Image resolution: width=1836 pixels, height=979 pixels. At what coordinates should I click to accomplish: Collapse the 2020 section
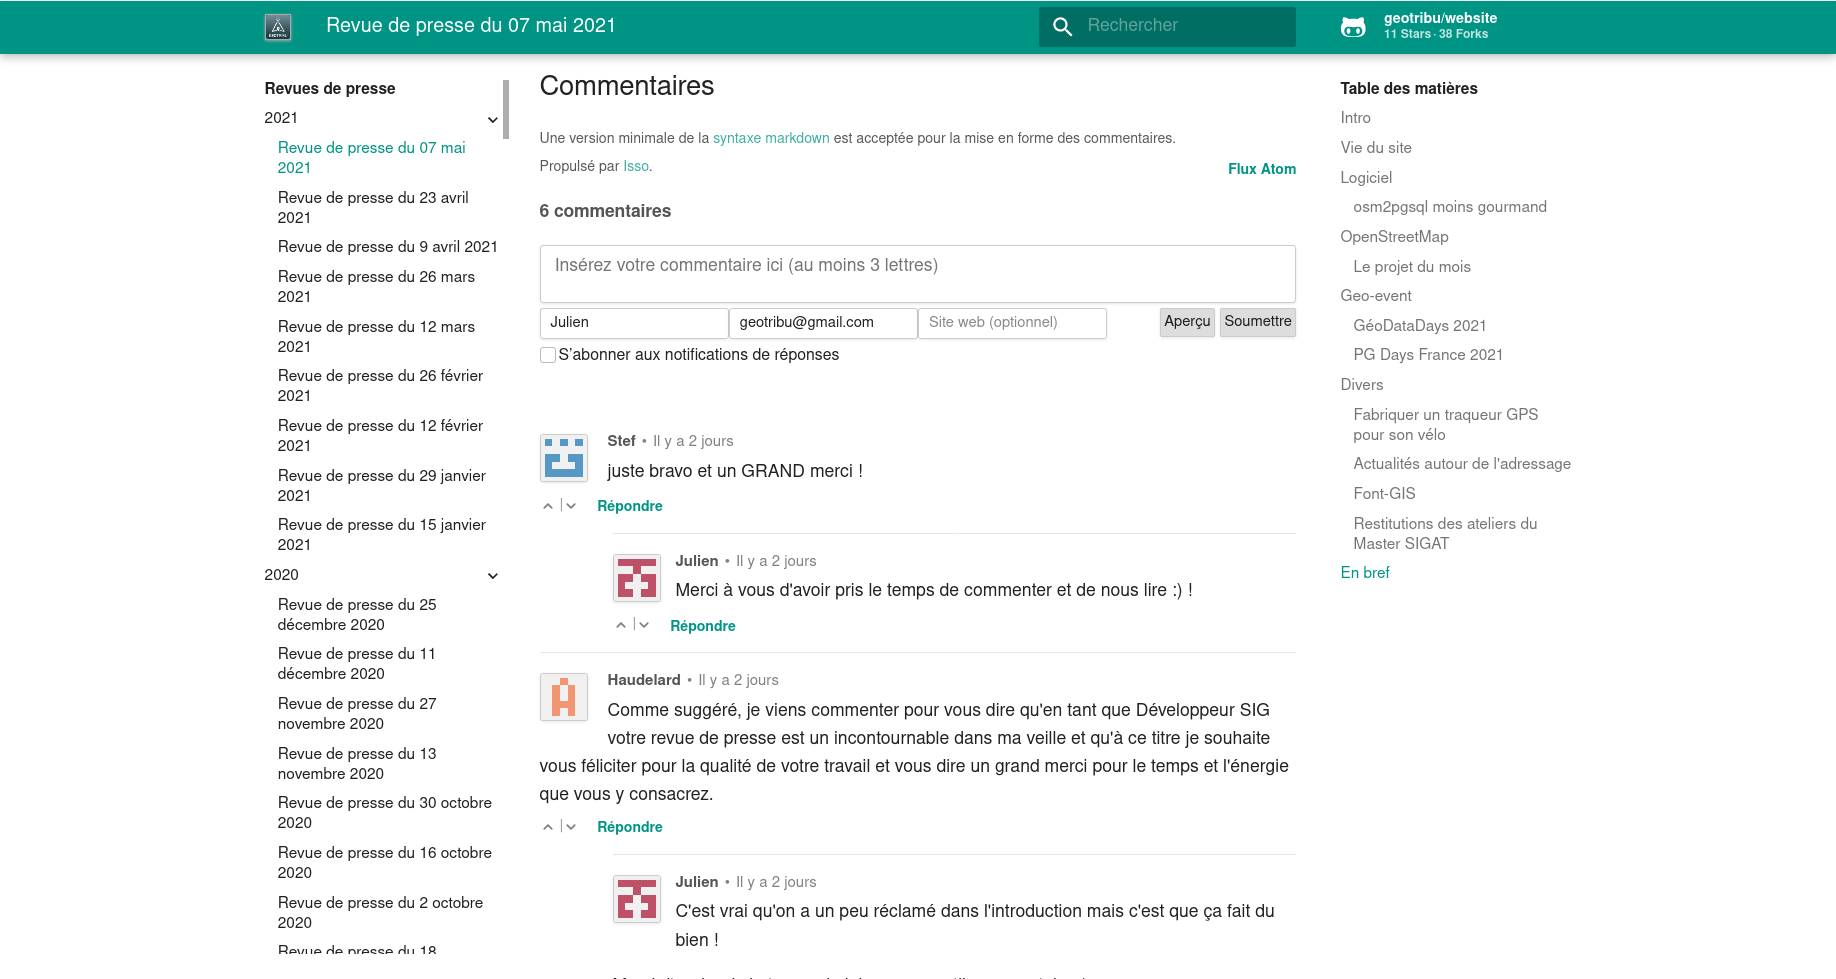point(493,576)
